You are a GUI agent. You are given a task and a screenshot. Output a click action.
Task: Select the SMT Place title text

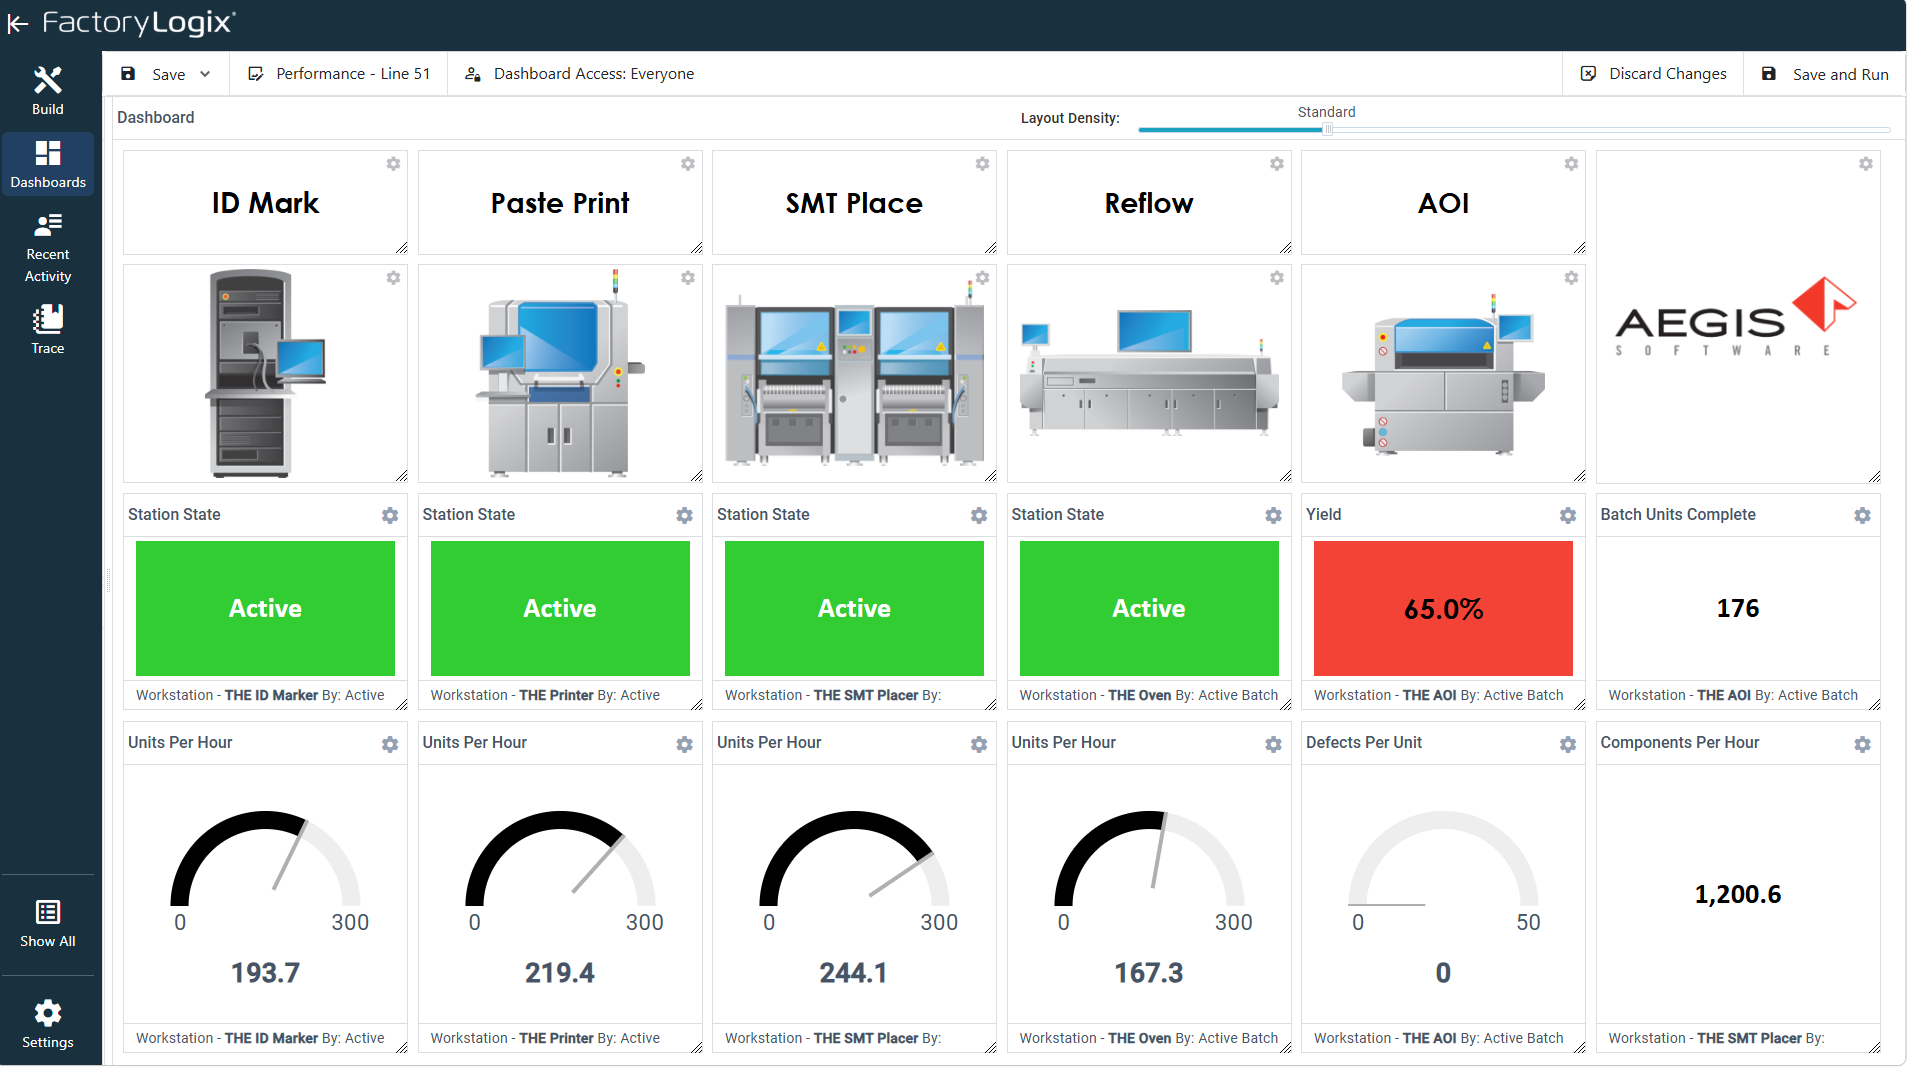[x=854, y=203]
